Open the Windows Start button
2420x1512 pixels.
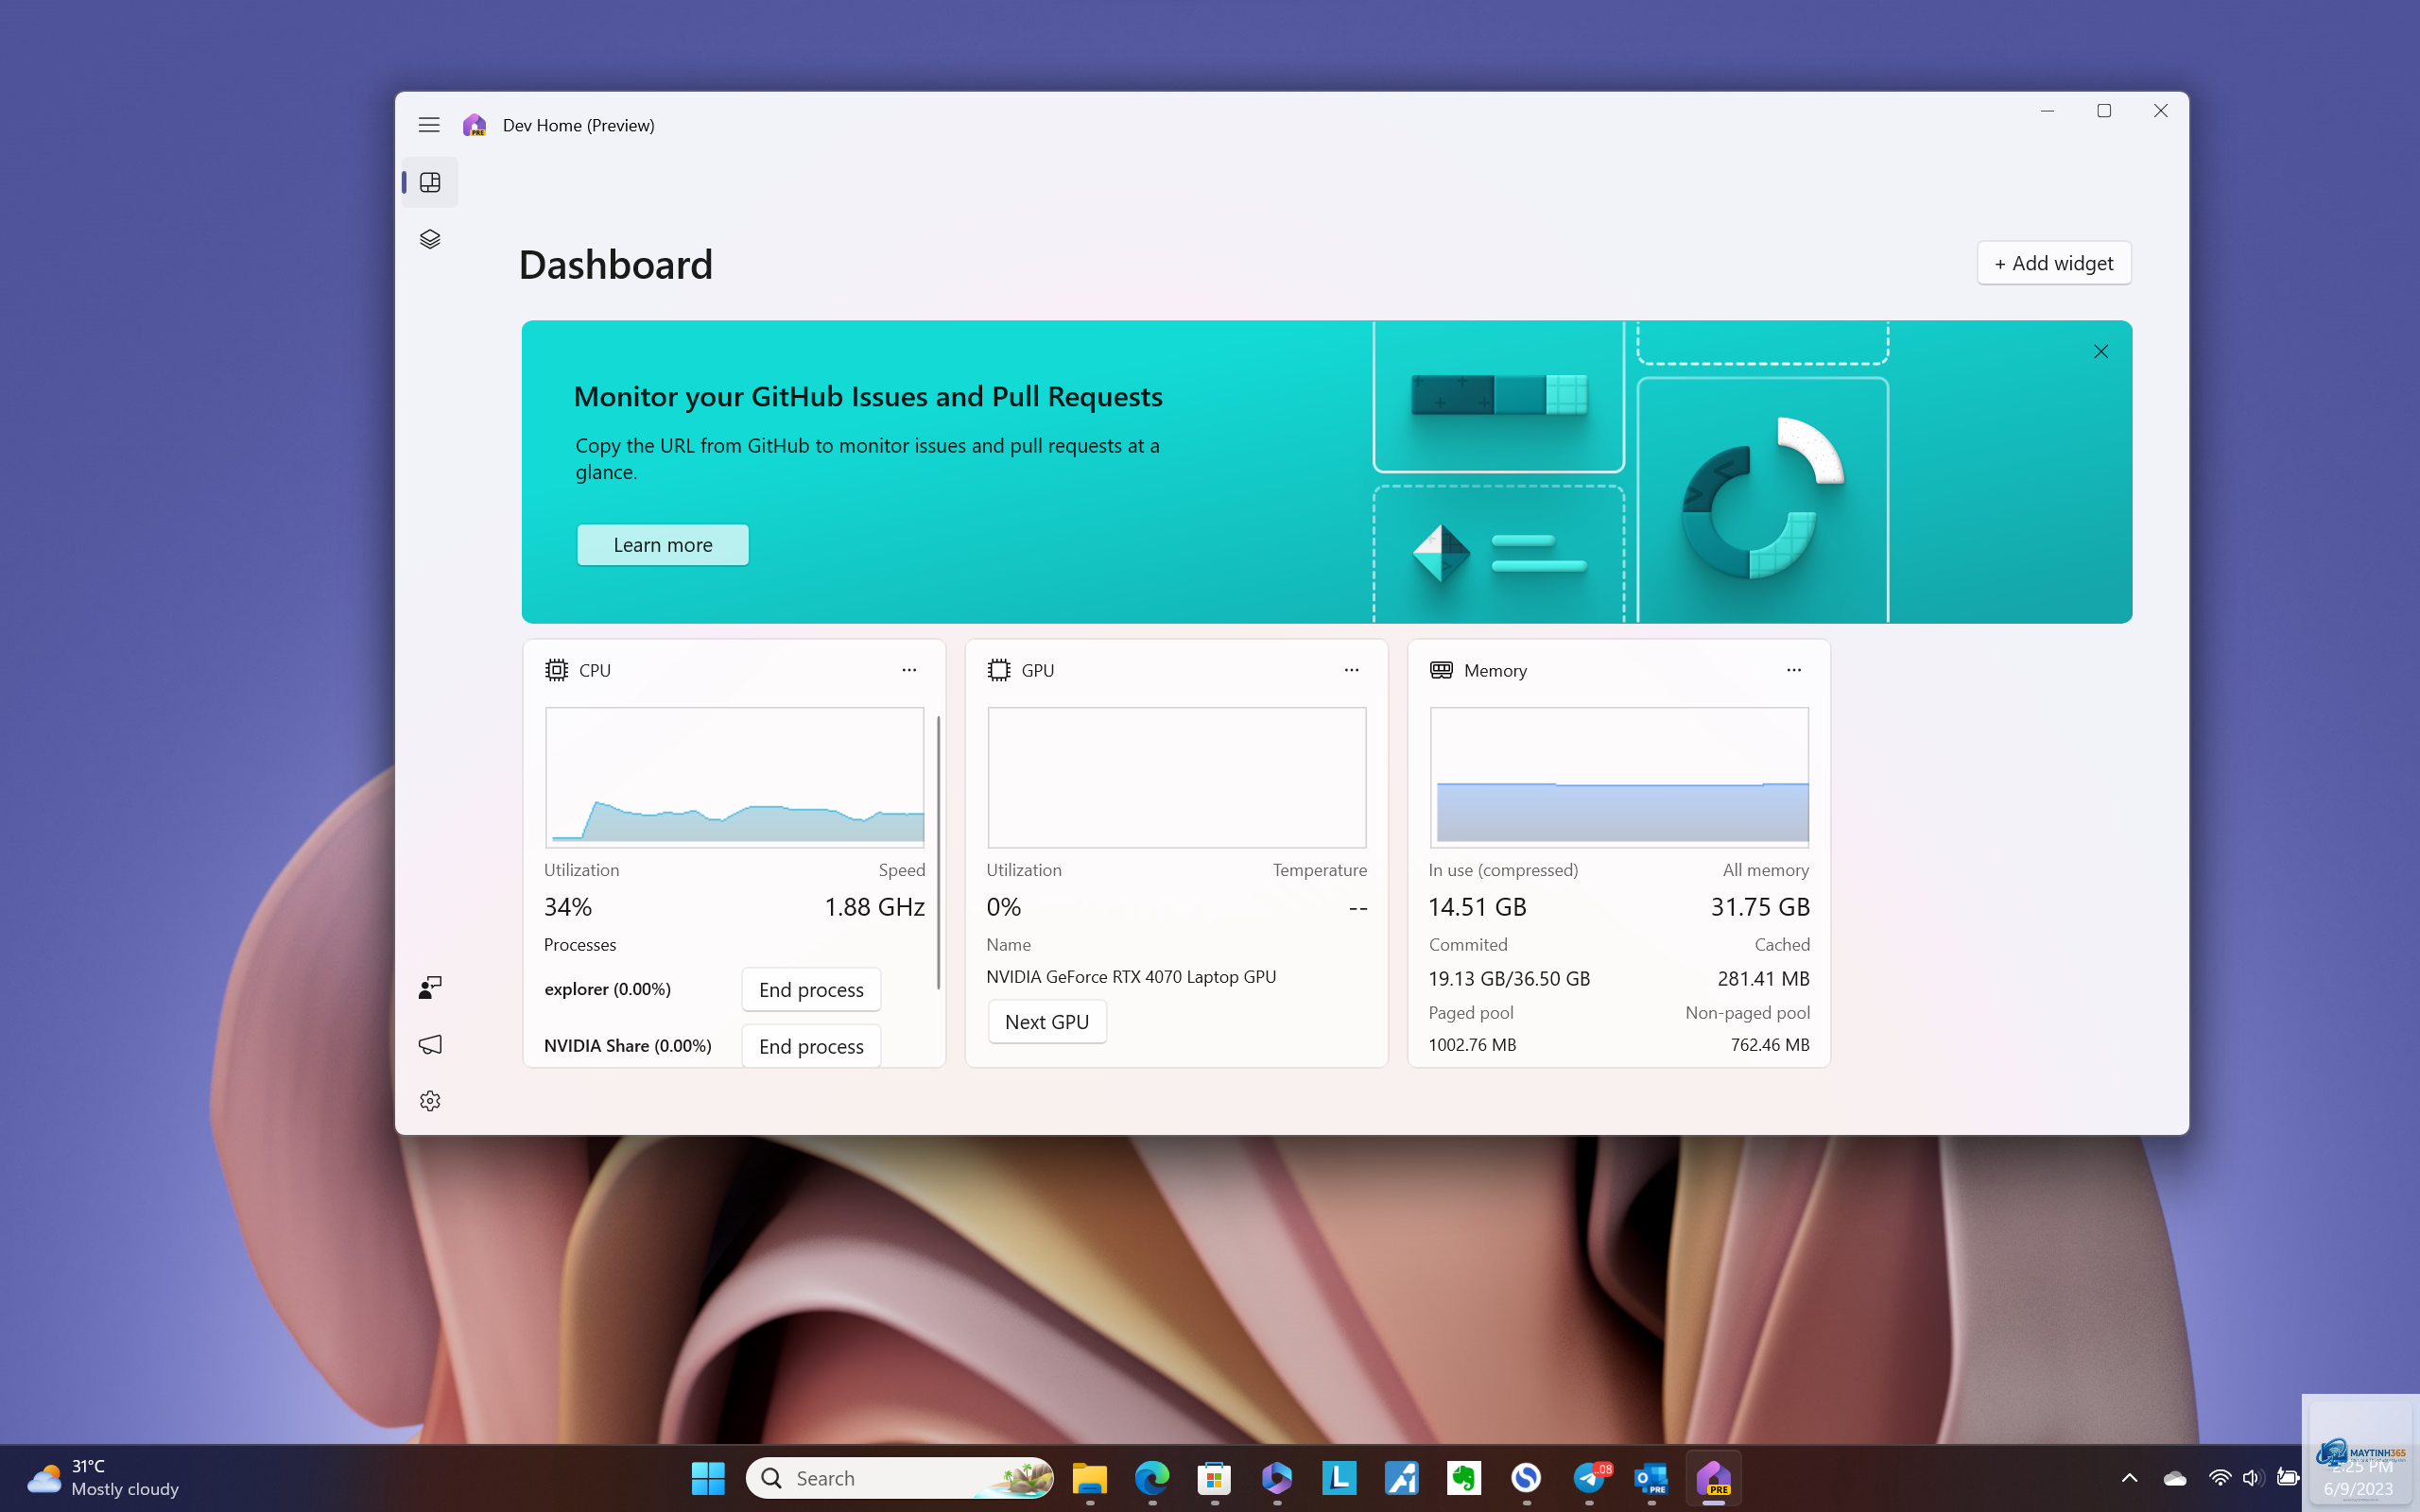pos(708,1478)
